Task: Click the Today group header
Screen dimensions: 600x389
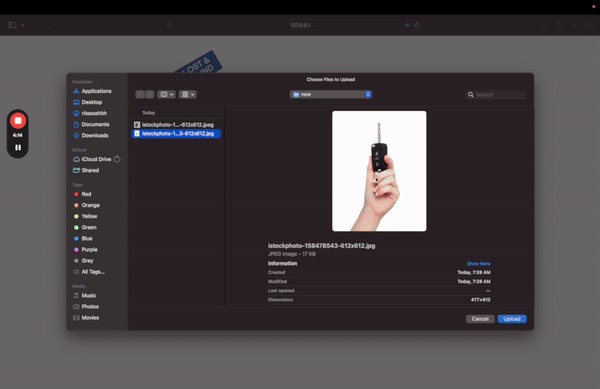Action: point(148,113)
